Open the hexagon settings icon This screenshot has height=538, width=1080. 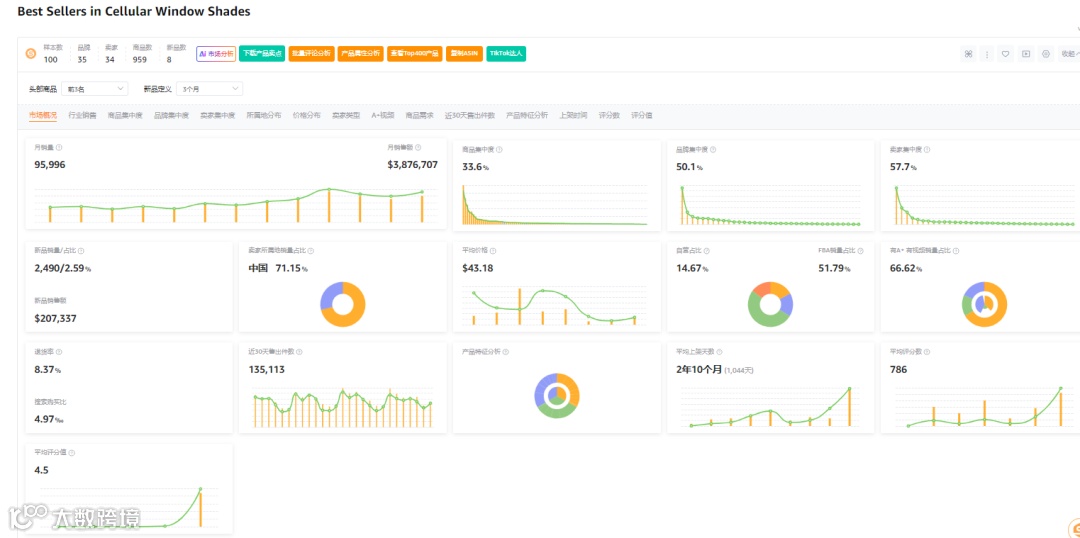(x=1046, y=54)
